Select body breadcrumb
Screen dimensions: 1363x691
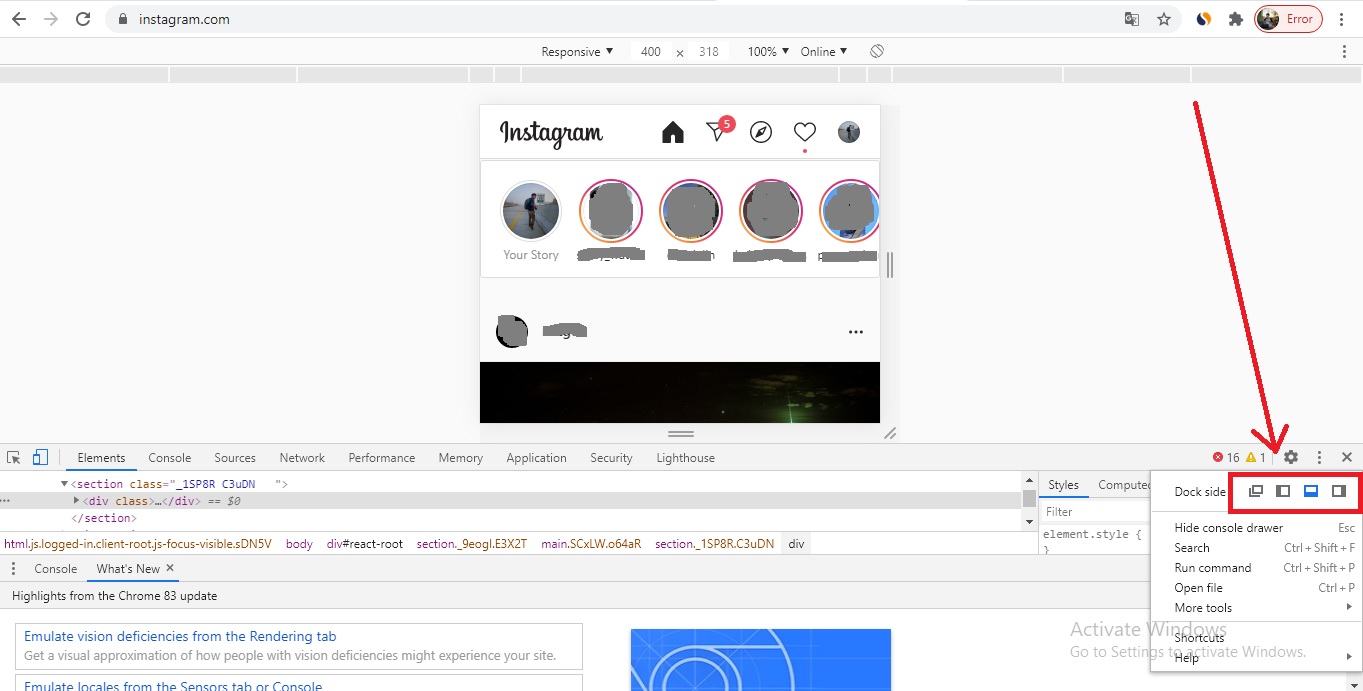coord(299,544)
